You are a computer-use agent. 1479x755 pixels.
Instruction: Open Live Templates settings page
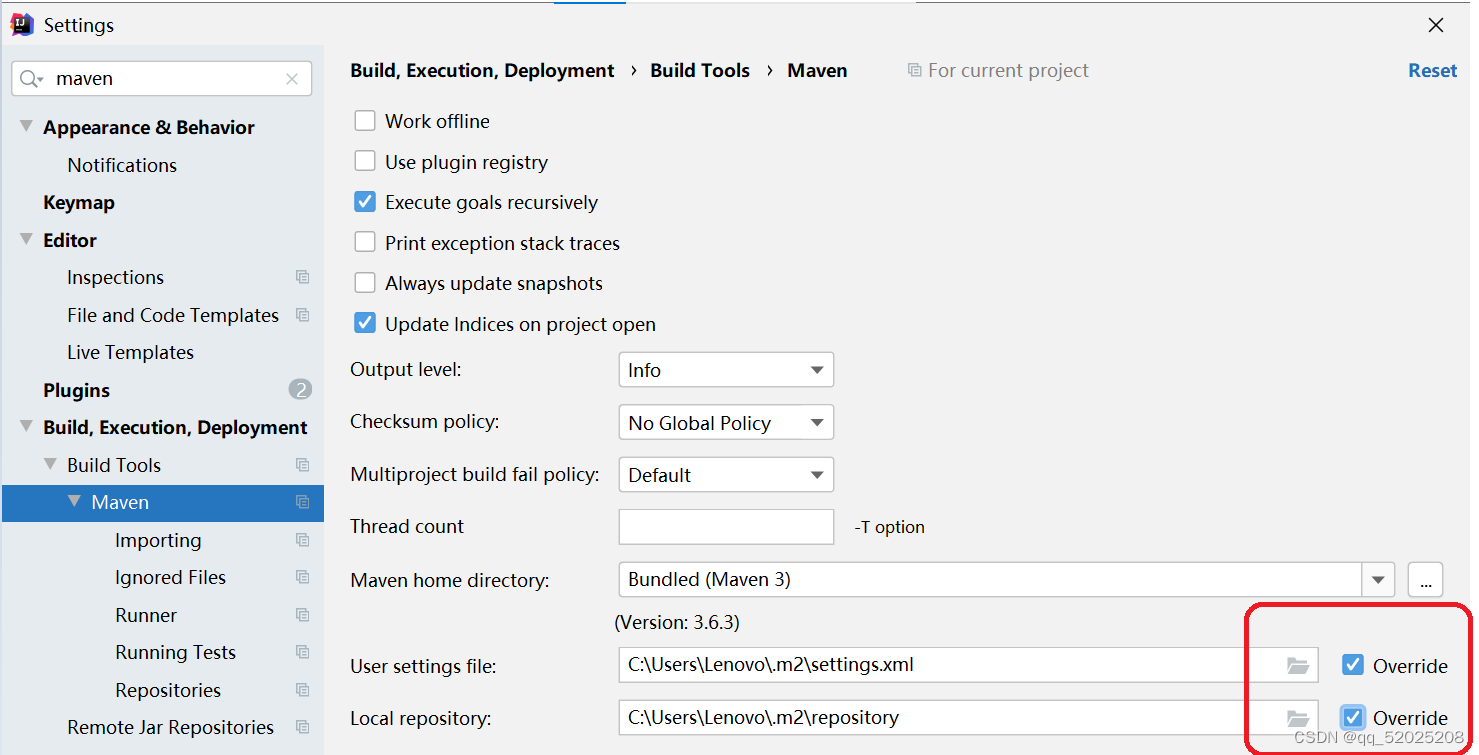(x=130, y=352)
